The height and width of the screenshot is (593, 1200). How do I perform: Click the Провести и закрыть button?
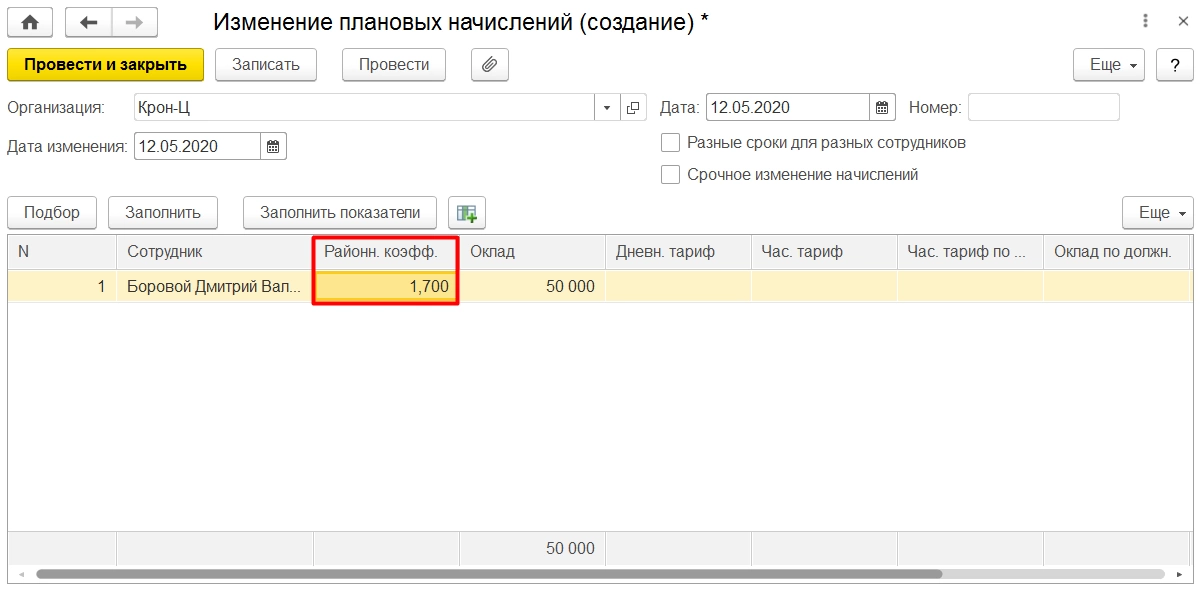coord(106,65)
